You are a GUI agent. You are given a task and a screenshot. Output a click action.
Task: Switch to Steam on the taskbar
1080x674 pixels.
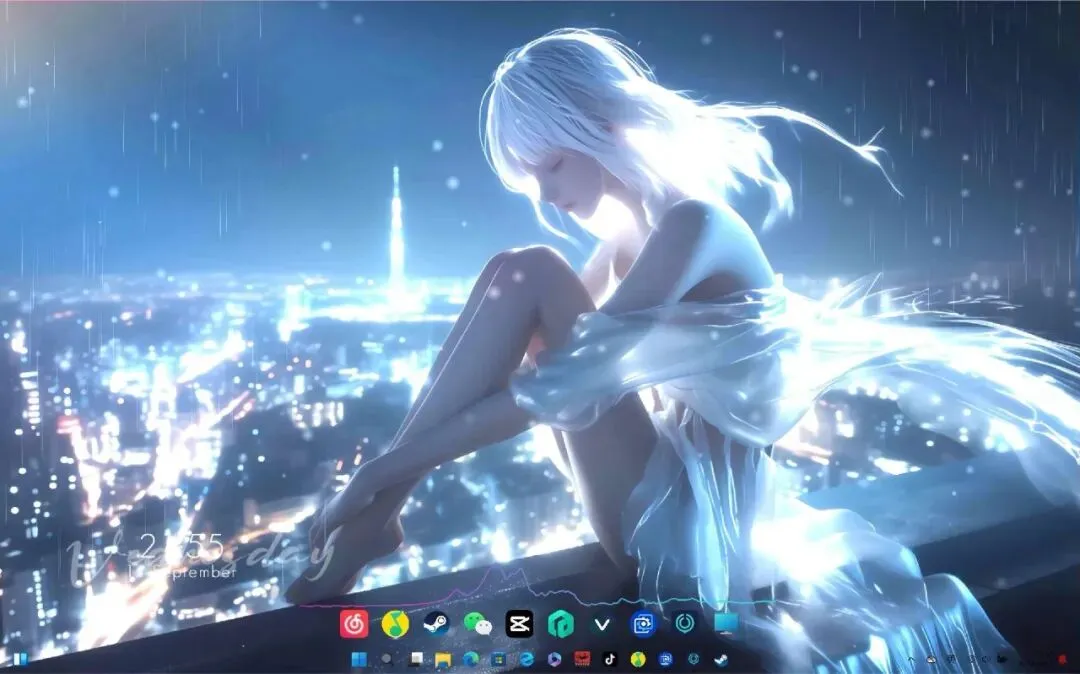pyautogui.click(x=721, y=660)
